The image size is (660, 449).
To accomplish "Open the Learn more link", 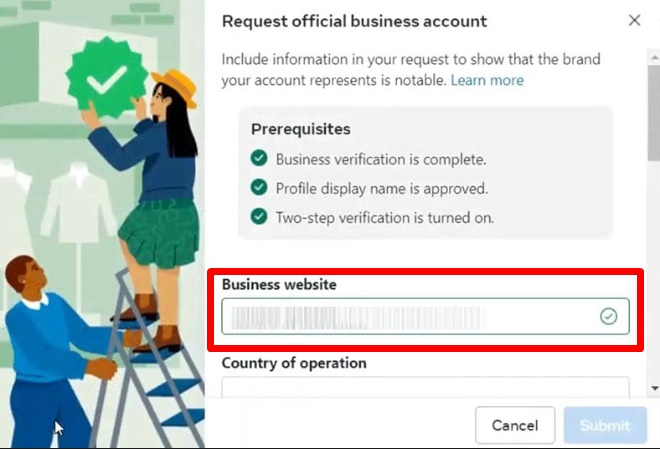I will point(487,80).
